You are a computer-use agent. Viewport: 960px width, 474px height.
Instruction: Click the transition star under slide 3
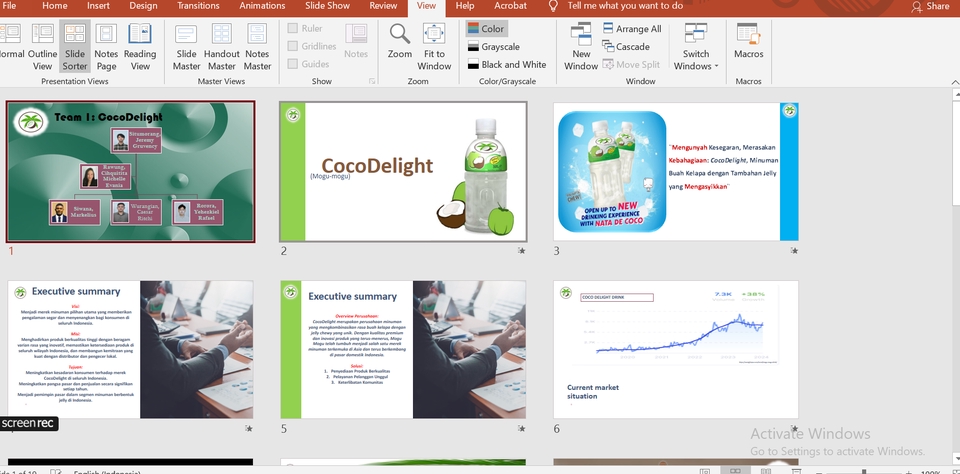tap(794, 250)
